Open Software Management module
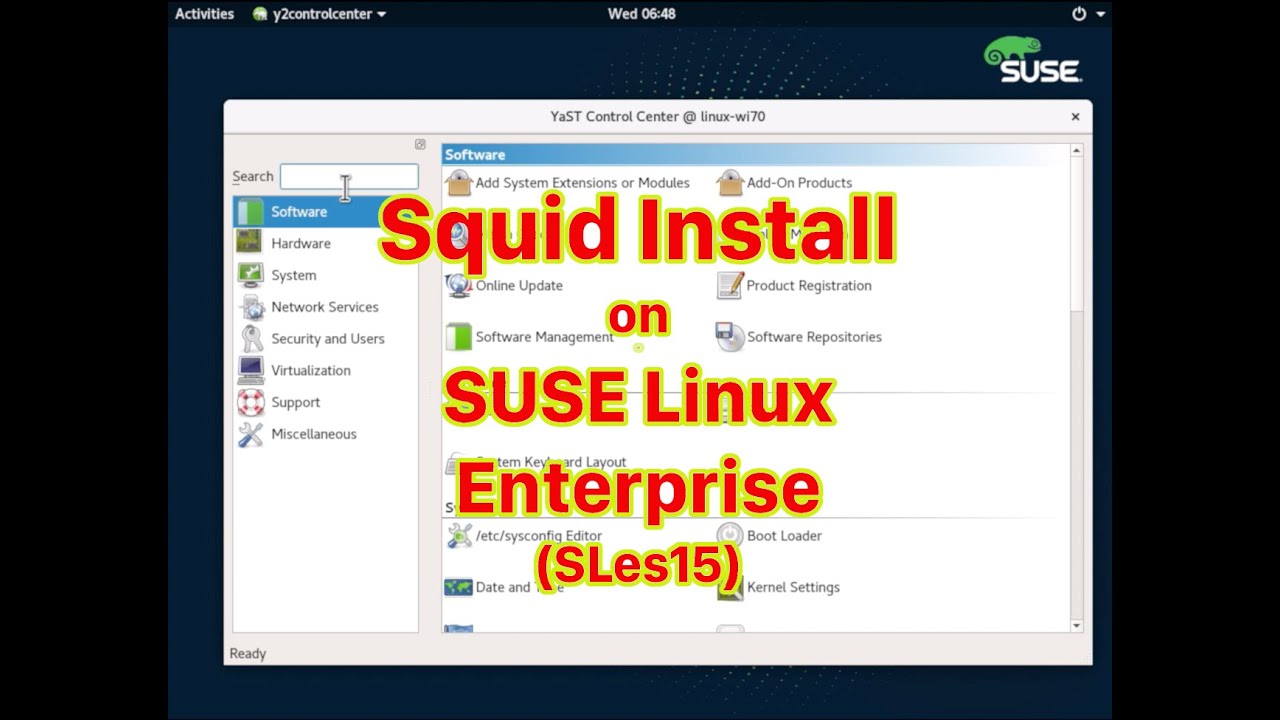Image resolution: width=1280 pixels, height=720 pixels. click(x=530, y=337)
